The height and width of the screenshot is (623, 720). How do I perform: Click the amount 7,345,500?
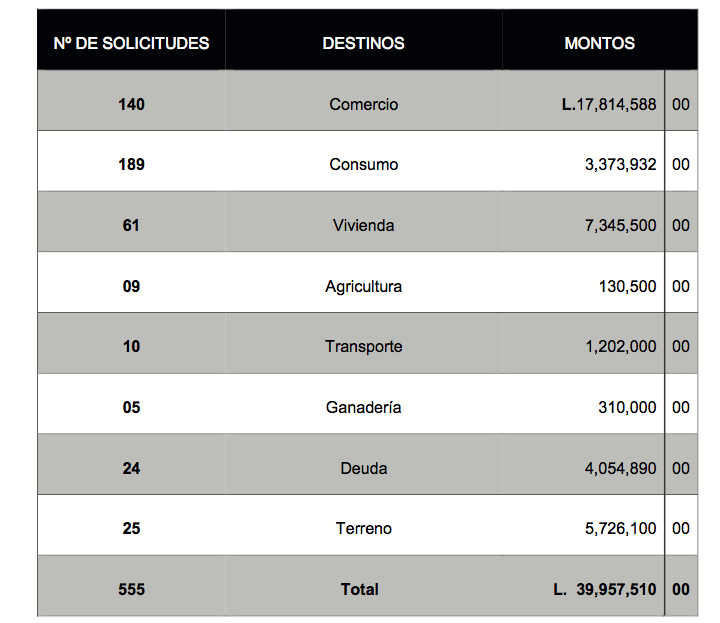click(620, 225)
